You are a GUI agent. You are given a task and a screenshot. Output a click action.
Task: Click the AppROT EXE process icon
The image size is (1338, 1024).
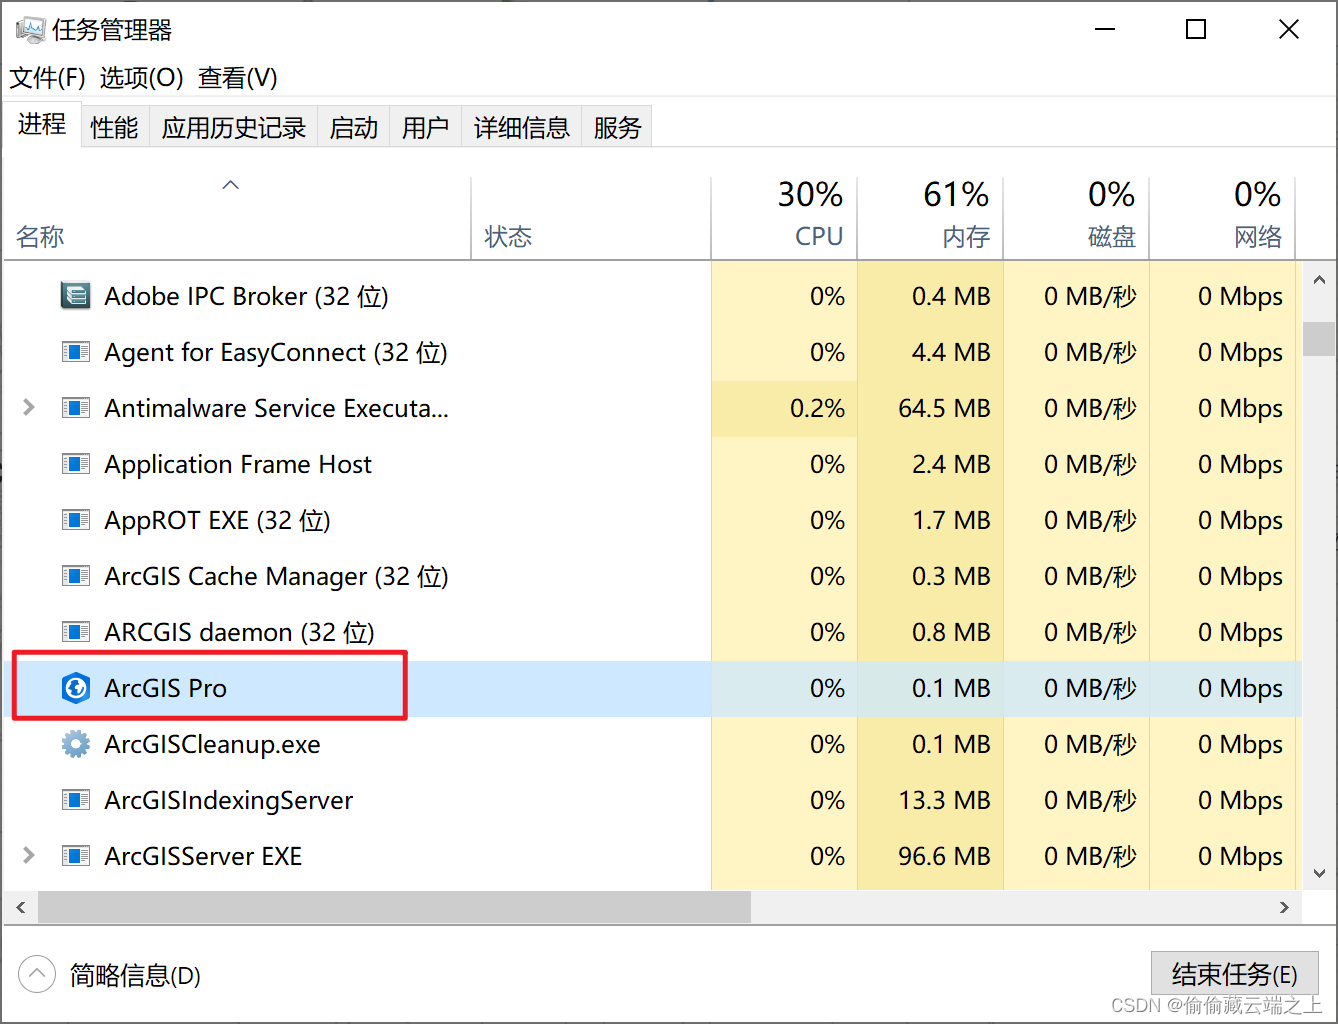[76, 520]
